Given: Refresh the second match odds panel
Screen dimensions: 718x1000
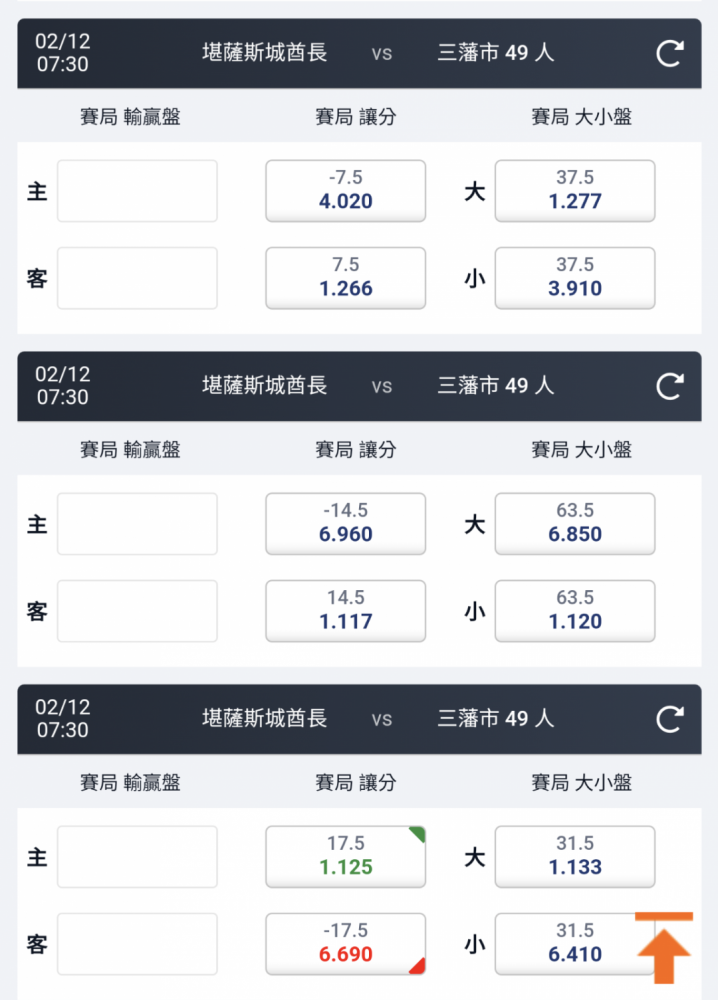Looking at the screenshot, I should pos(670,386).
